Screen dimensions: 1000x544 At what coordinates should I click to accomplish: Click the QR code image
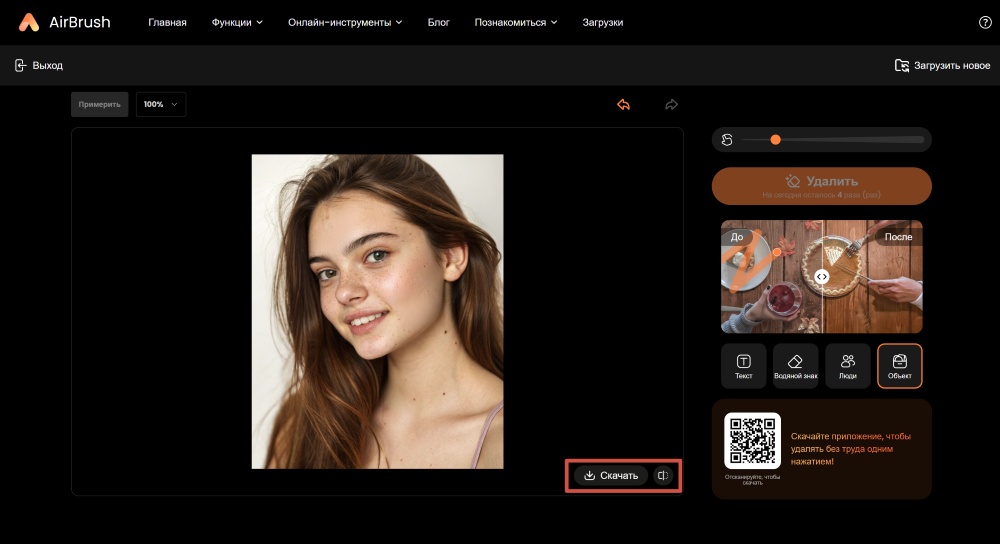point(753,441)
